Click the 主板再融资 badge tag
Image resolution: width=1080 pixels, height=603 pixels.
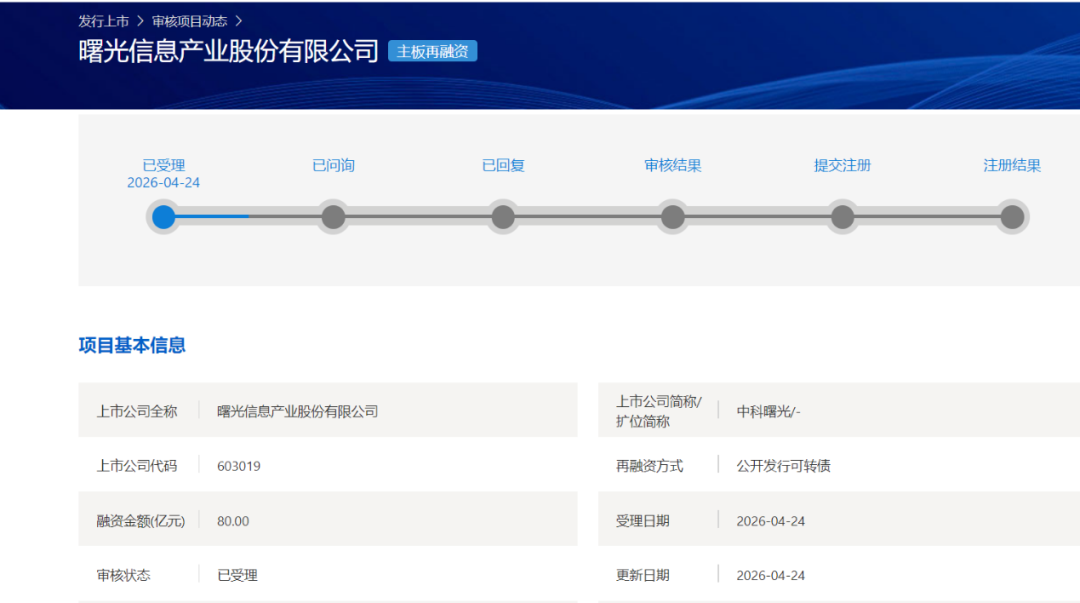(432, 52)
